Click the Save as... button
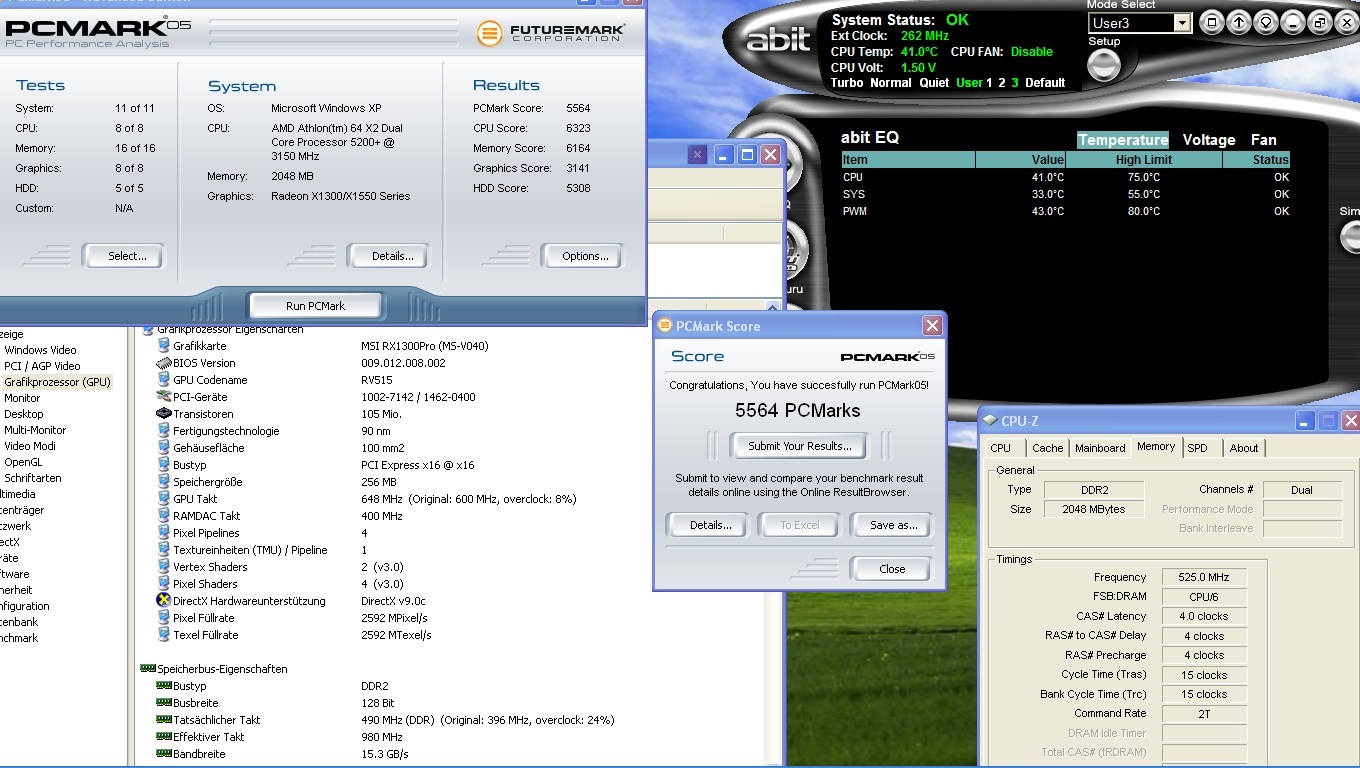This screenshot has width=1360, height=768. pos(893,525)
